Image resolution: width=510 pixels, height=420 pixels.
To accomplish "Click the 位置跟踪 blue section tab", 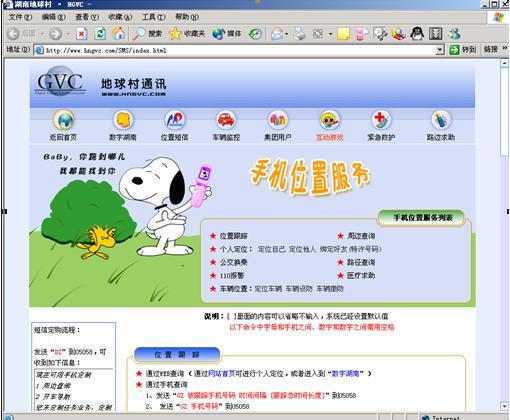I will [x=177, y=355].
